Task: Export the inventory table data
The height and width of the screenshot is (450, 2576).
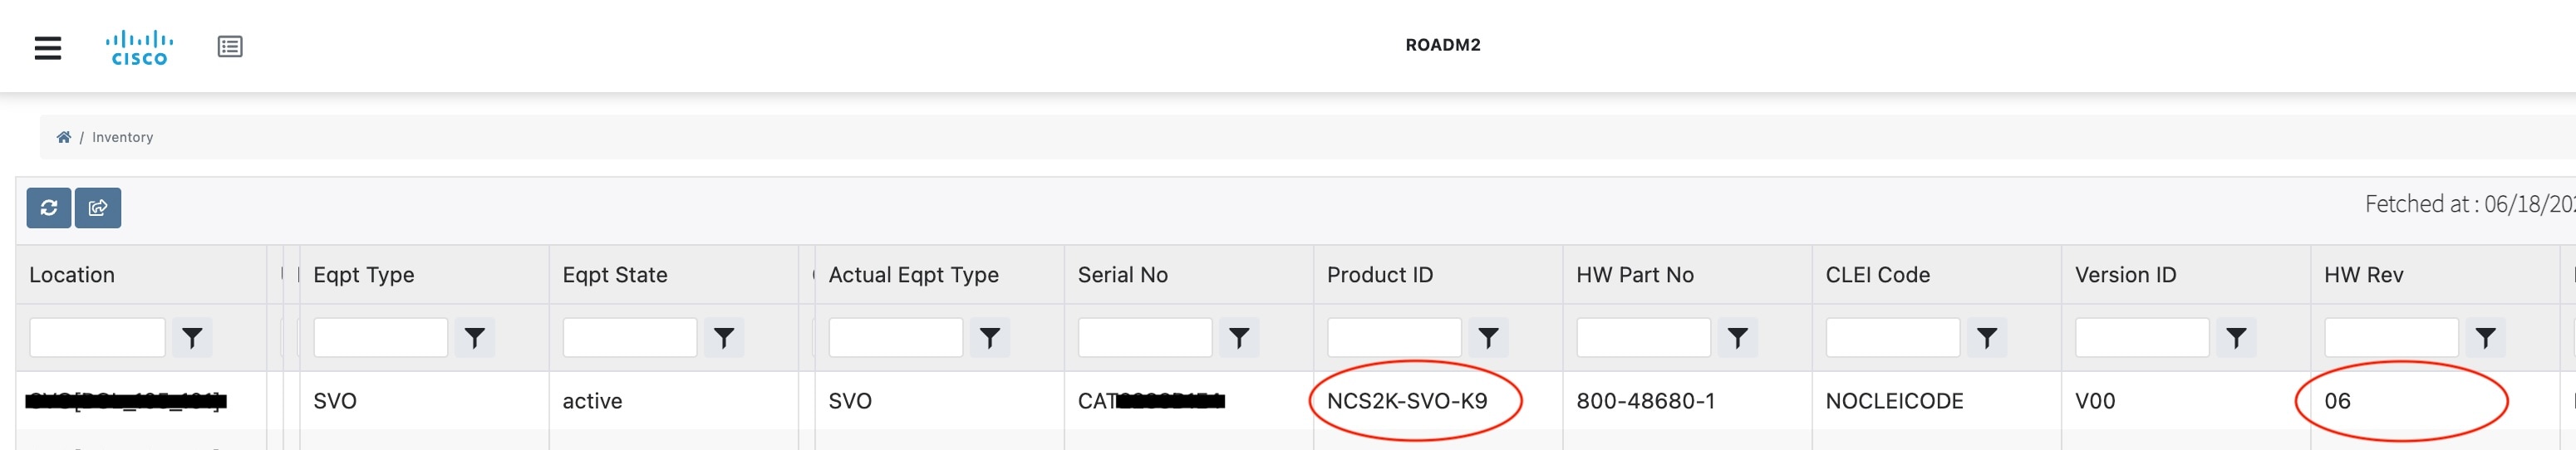Action: (98, 208)
